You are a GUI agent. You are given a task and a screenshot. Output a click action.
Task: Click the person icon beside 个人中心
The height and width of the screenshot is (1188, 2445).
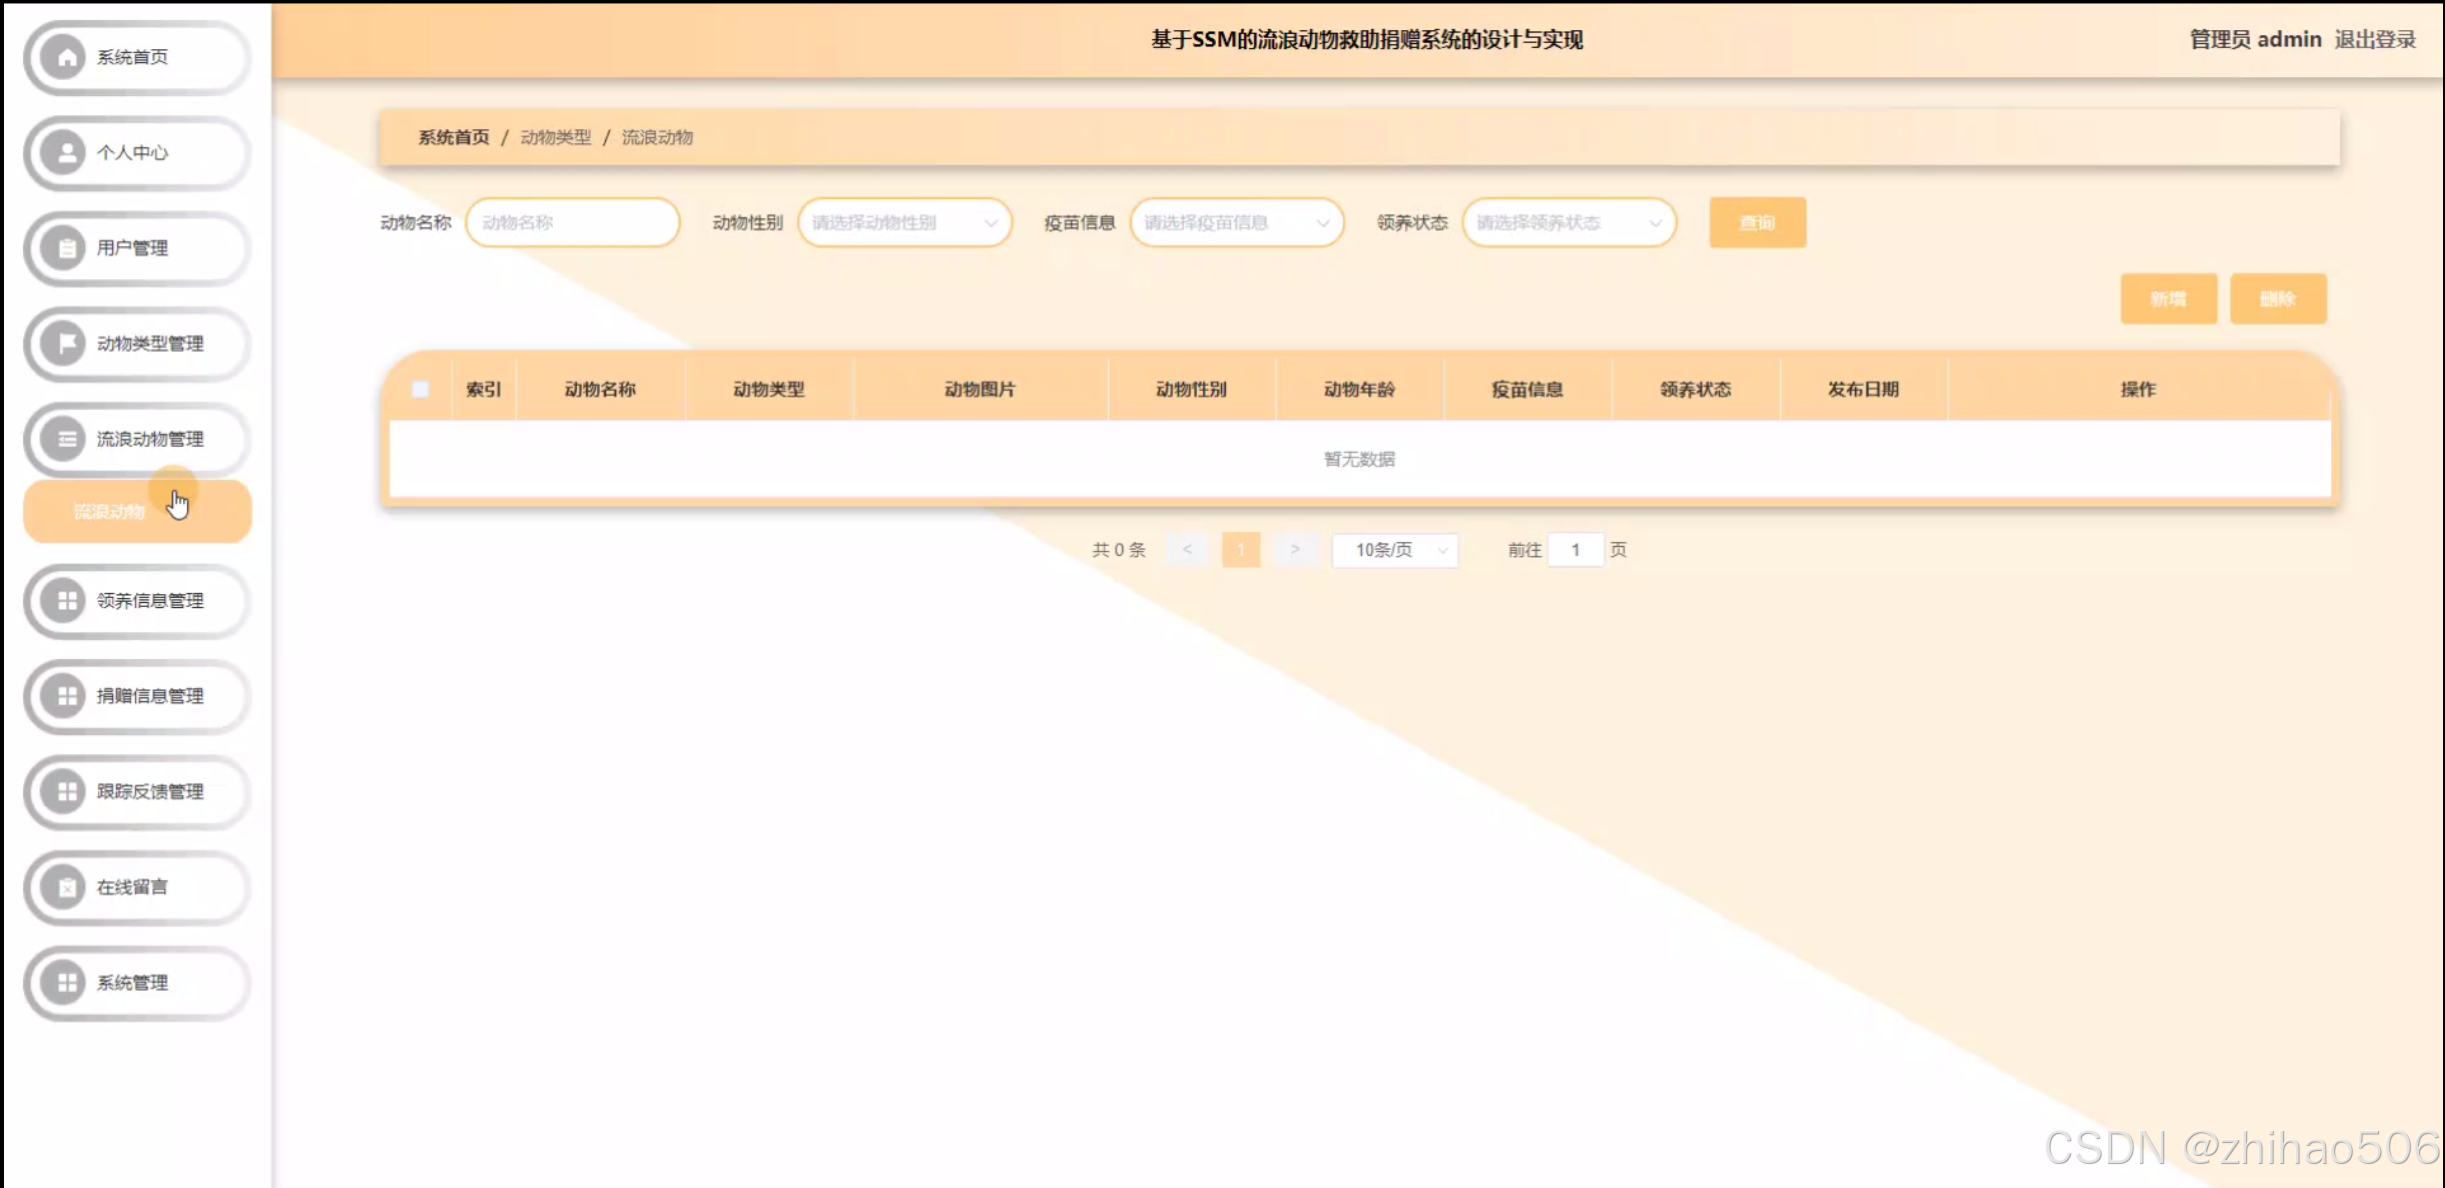[66, 153]
